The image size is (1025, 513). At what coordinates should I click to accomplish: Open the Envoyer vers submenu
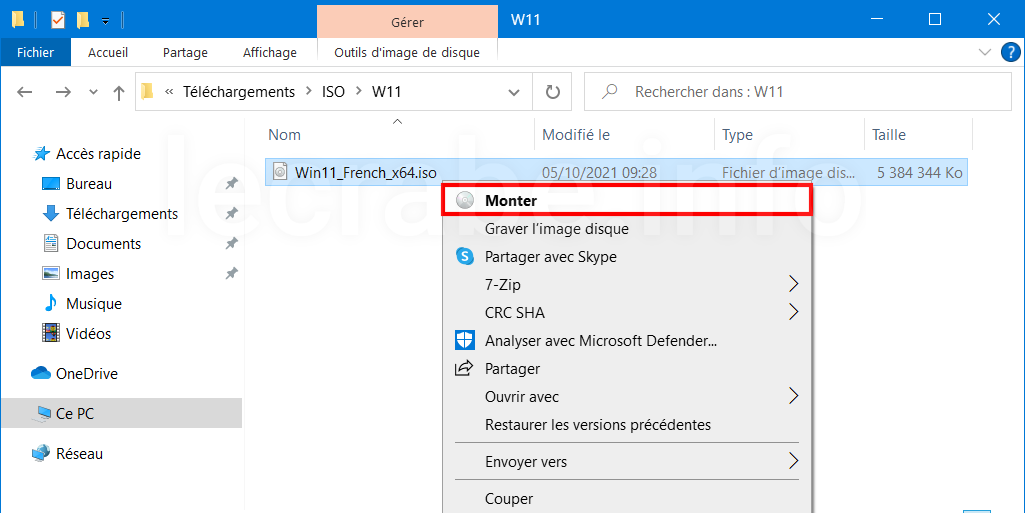(x=627, y=461)
